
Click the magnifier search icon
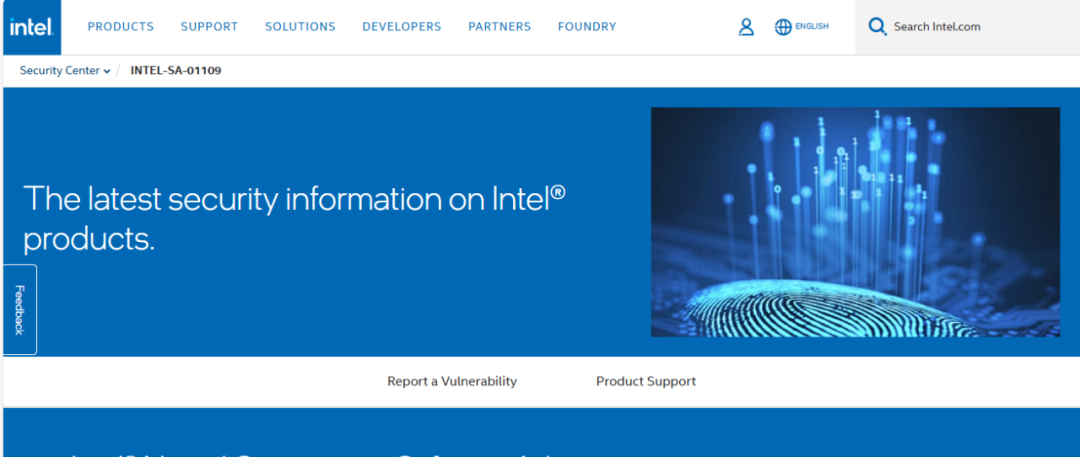pyautogui.click(x=877, y=27)
